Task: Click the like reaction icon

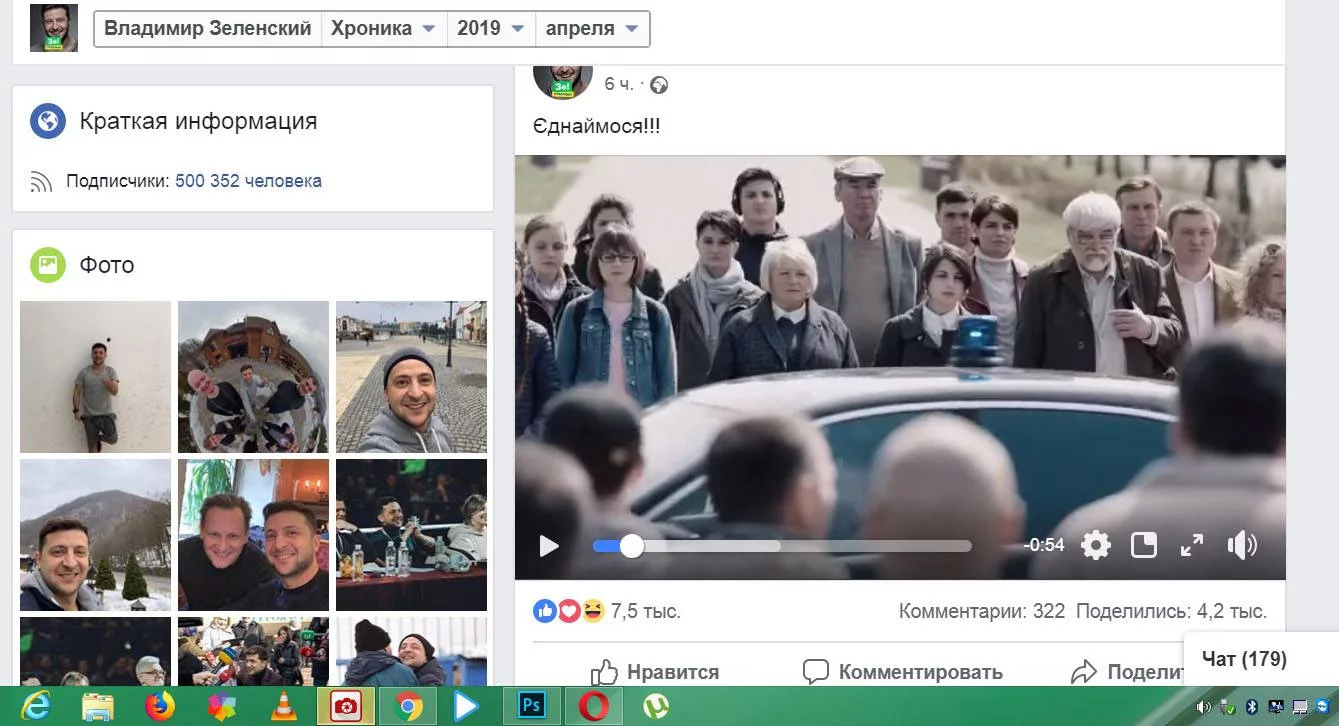Action: (545, 610)
